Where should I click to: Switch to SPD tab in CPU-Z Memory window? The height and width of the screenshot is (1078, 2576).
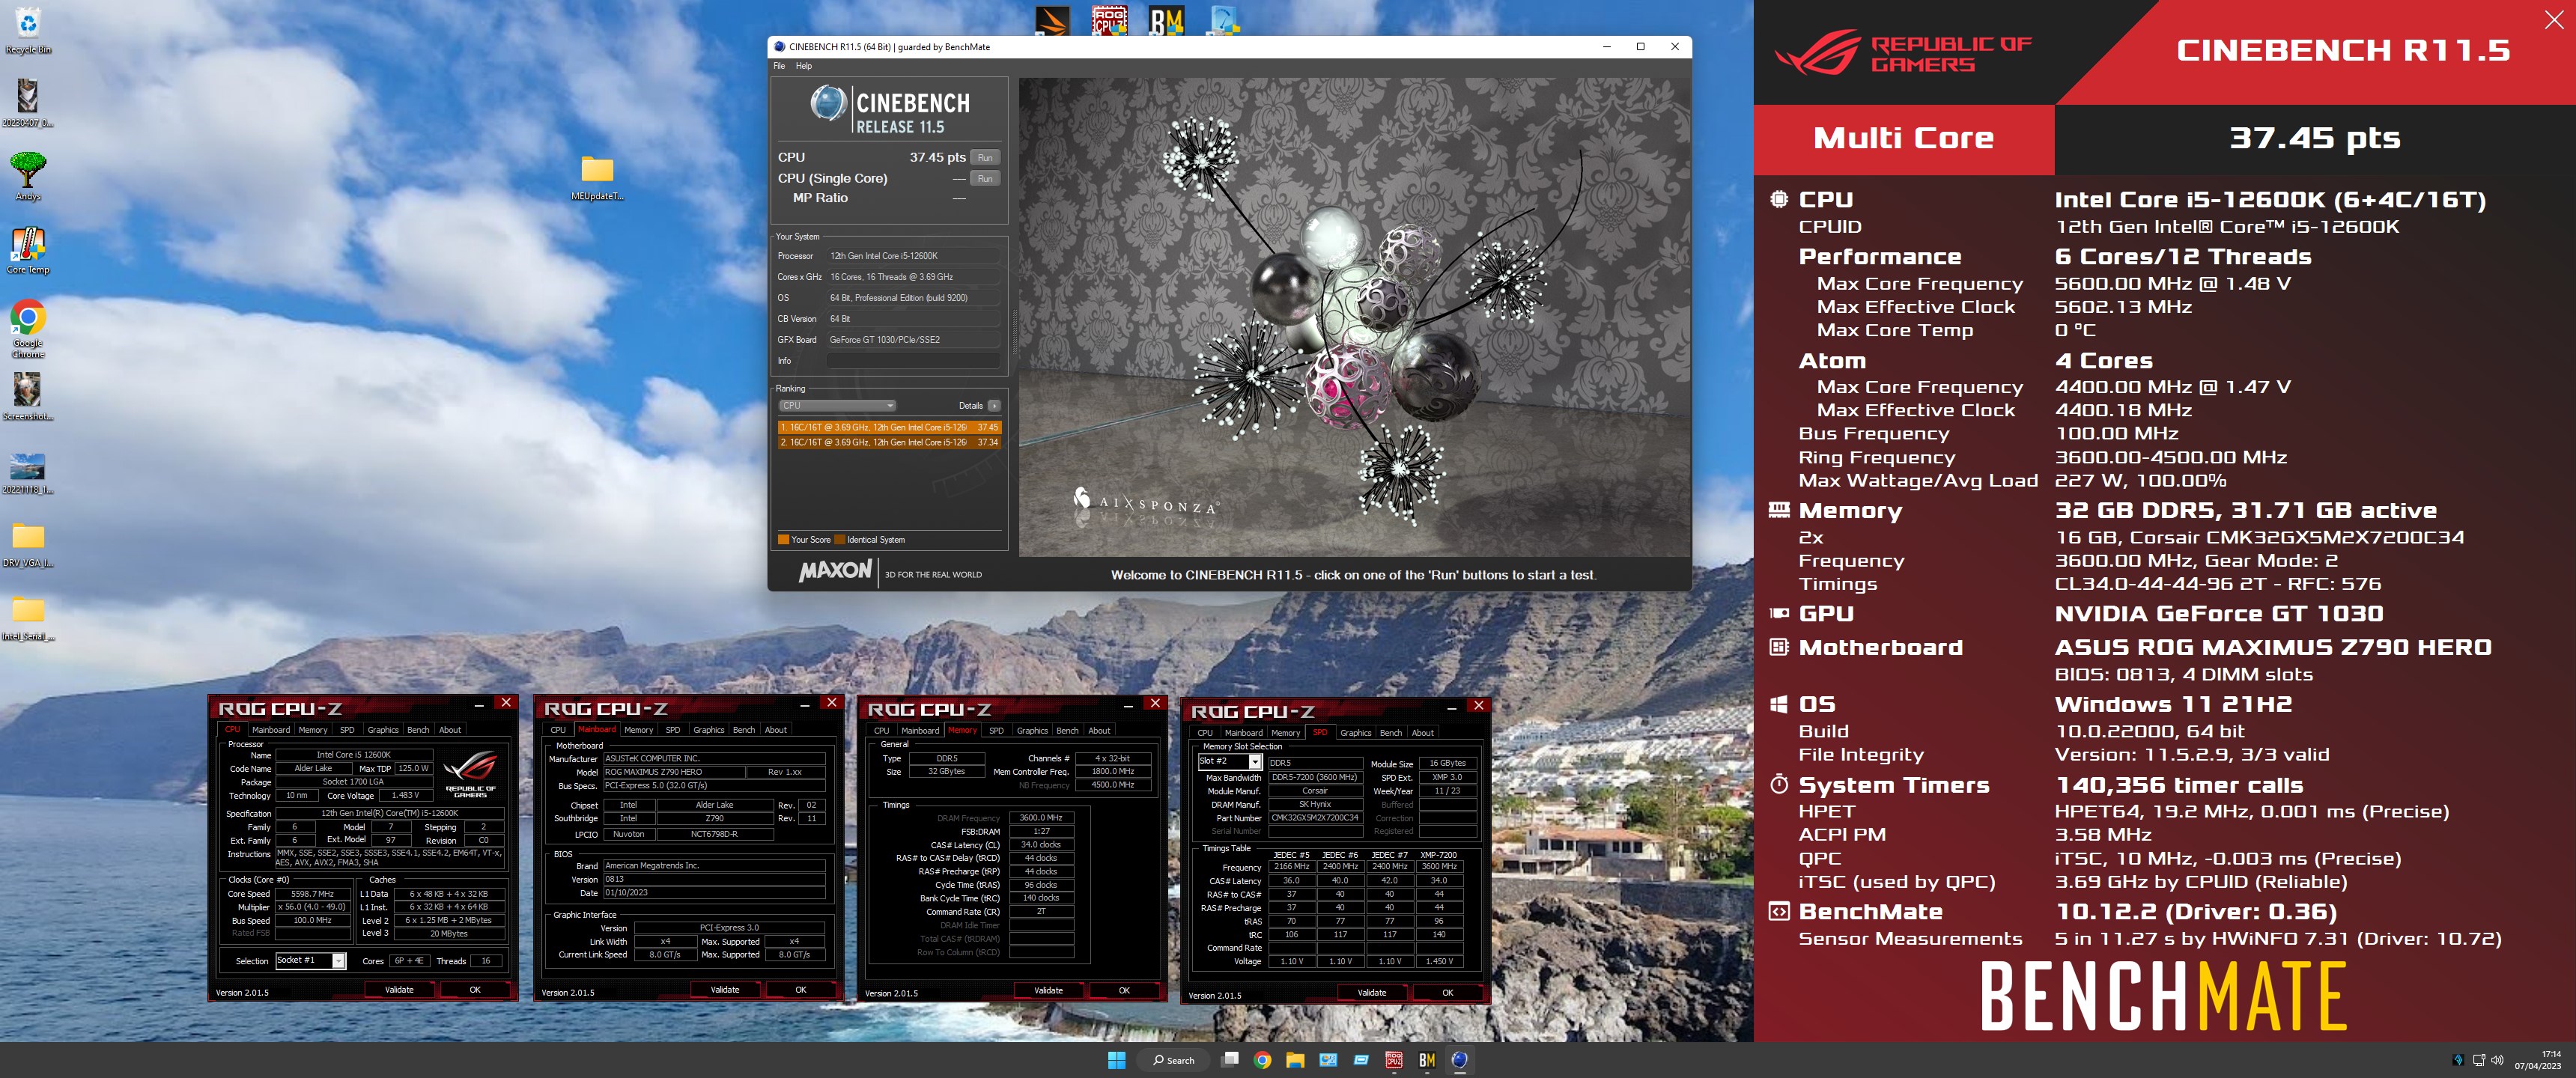(x=996, y=730)
